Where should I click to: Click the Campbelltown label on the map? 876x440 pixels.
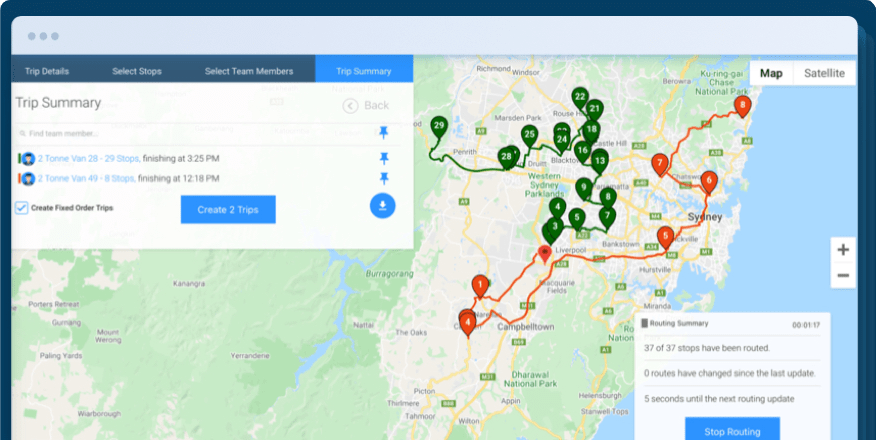(526, 327)
